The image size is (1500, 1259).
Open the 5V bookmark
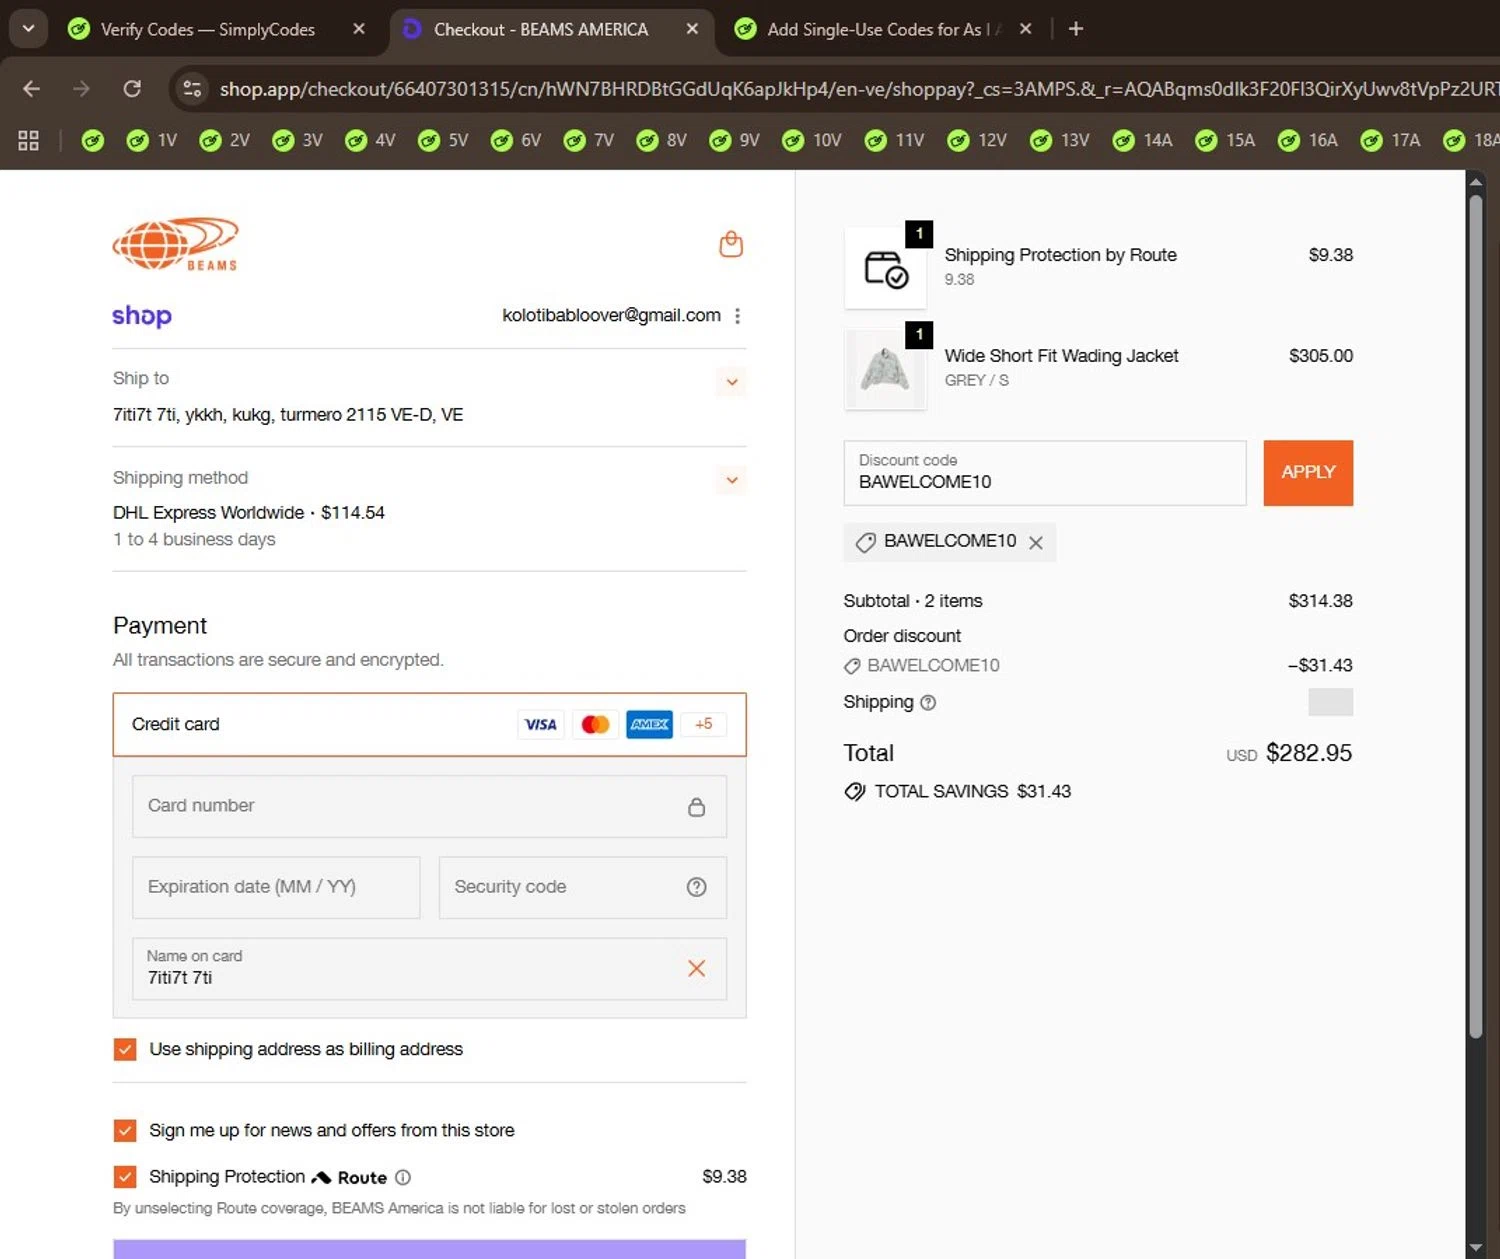pyautogui.click(x=444, y=140)
